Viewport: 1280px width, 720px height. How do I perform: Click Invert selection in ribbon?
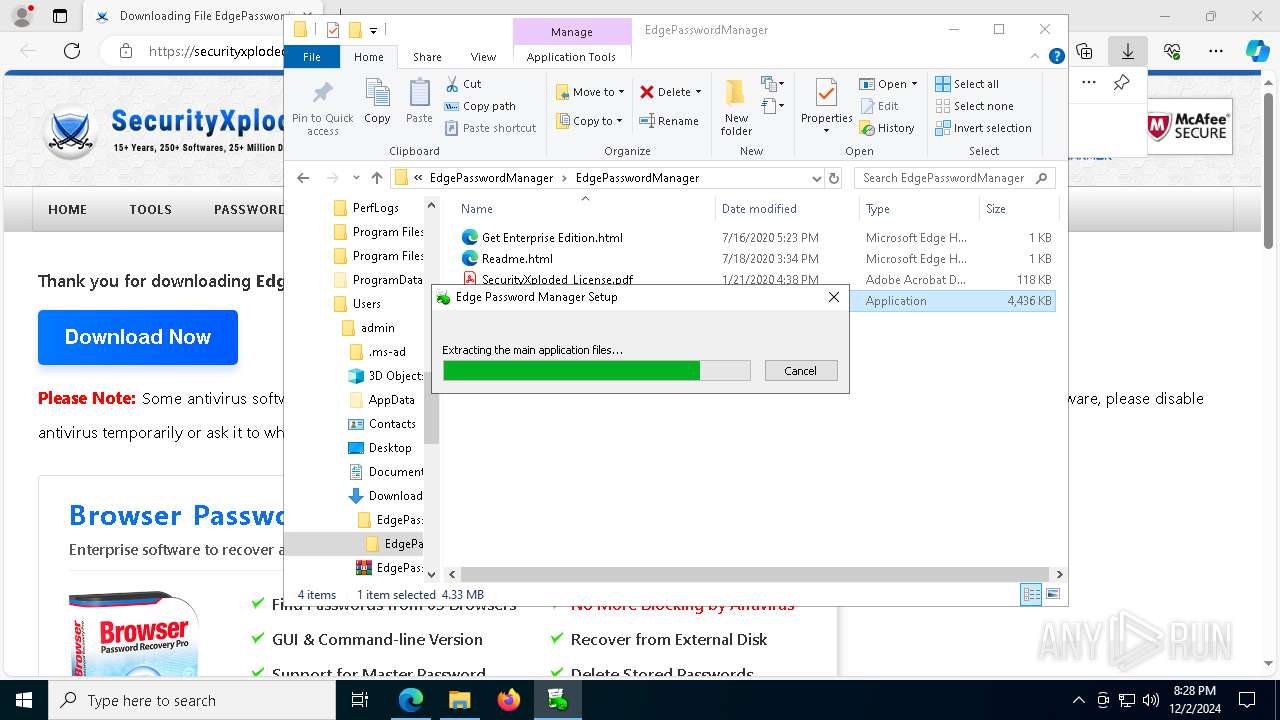983,128
